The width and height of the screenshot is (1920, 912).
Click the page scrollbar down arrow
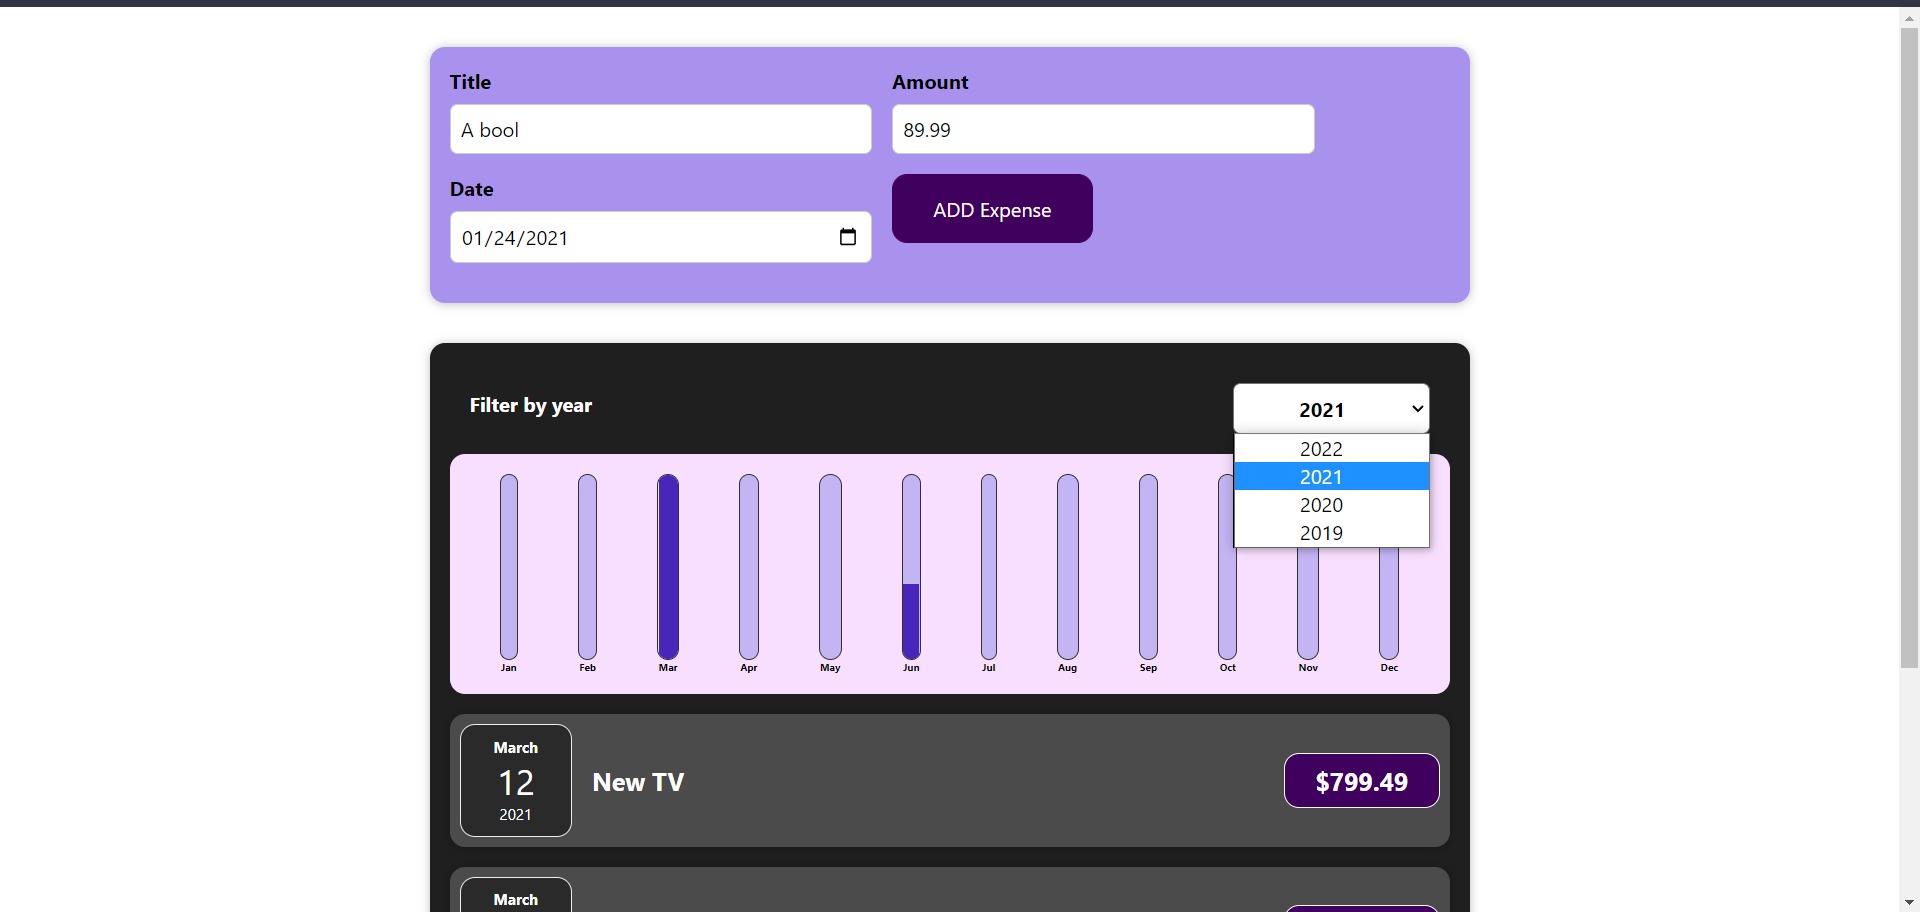pos(1908,901)
